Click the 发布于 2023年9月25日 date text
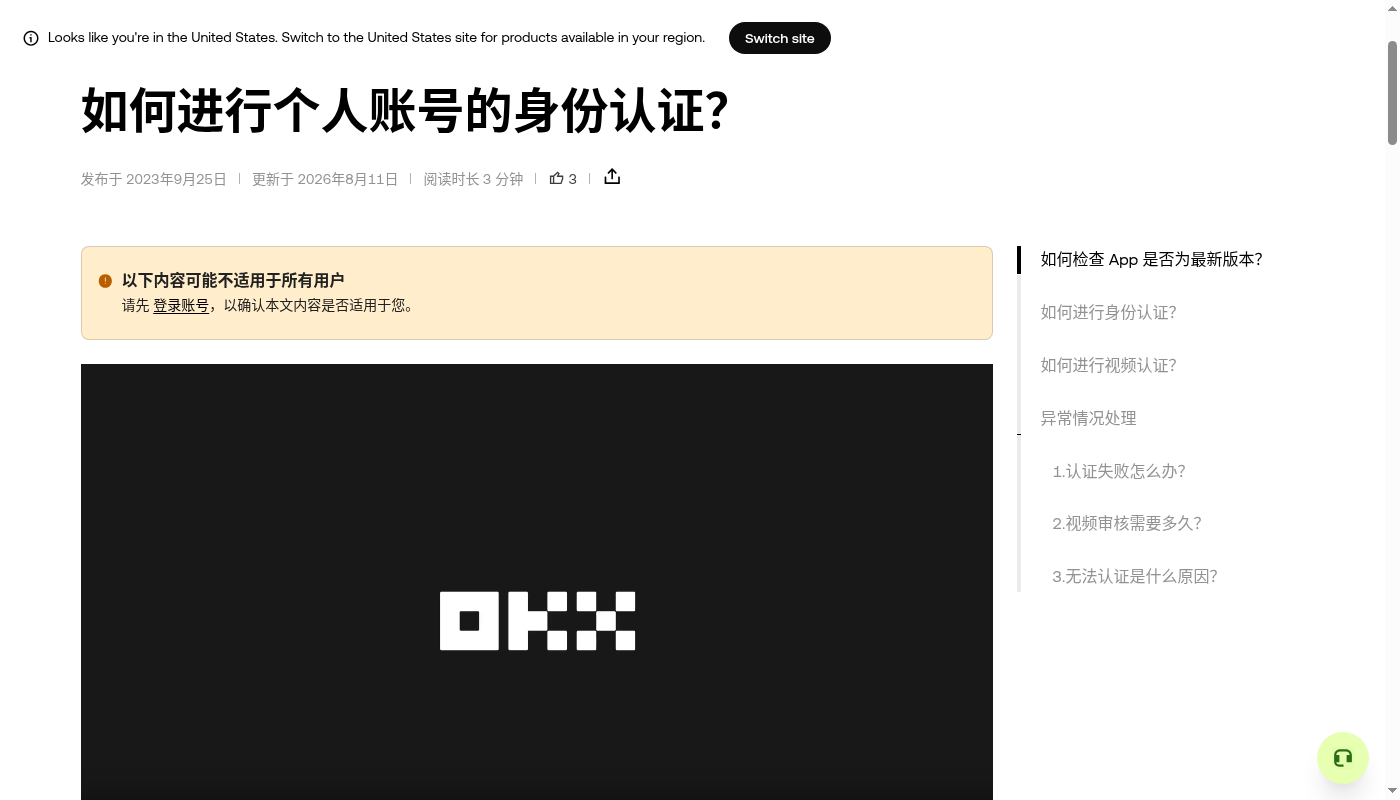Image resolution: width=1400 pixels, height=800 pixels. pos(154,179)
